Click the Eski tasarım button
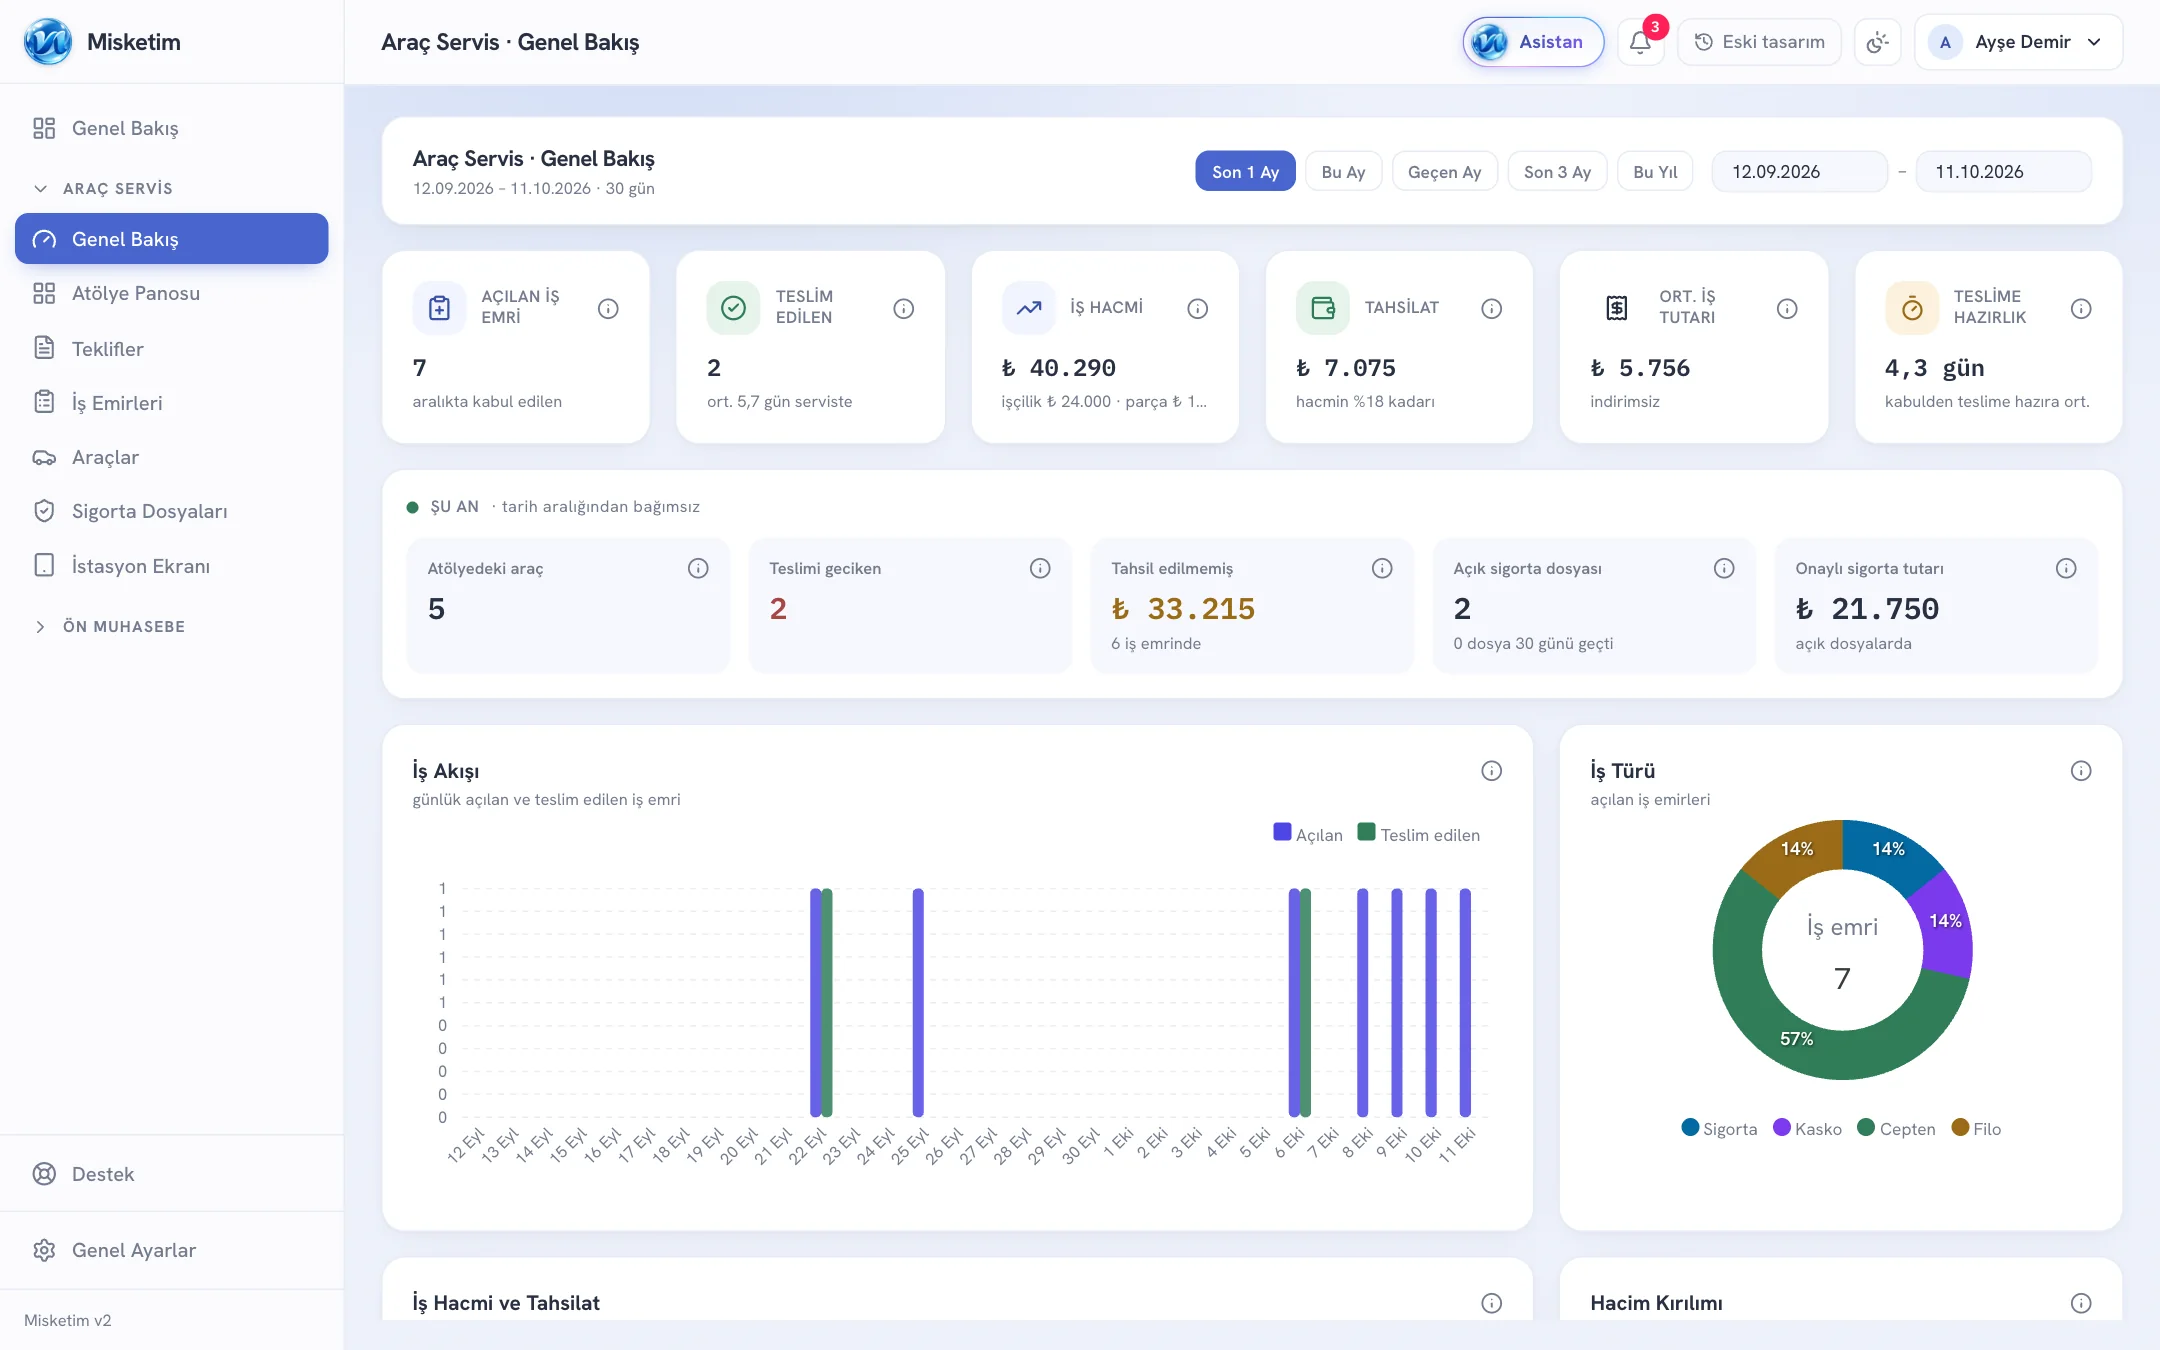This screenshot has height=1350, width=2160. 1759,42
